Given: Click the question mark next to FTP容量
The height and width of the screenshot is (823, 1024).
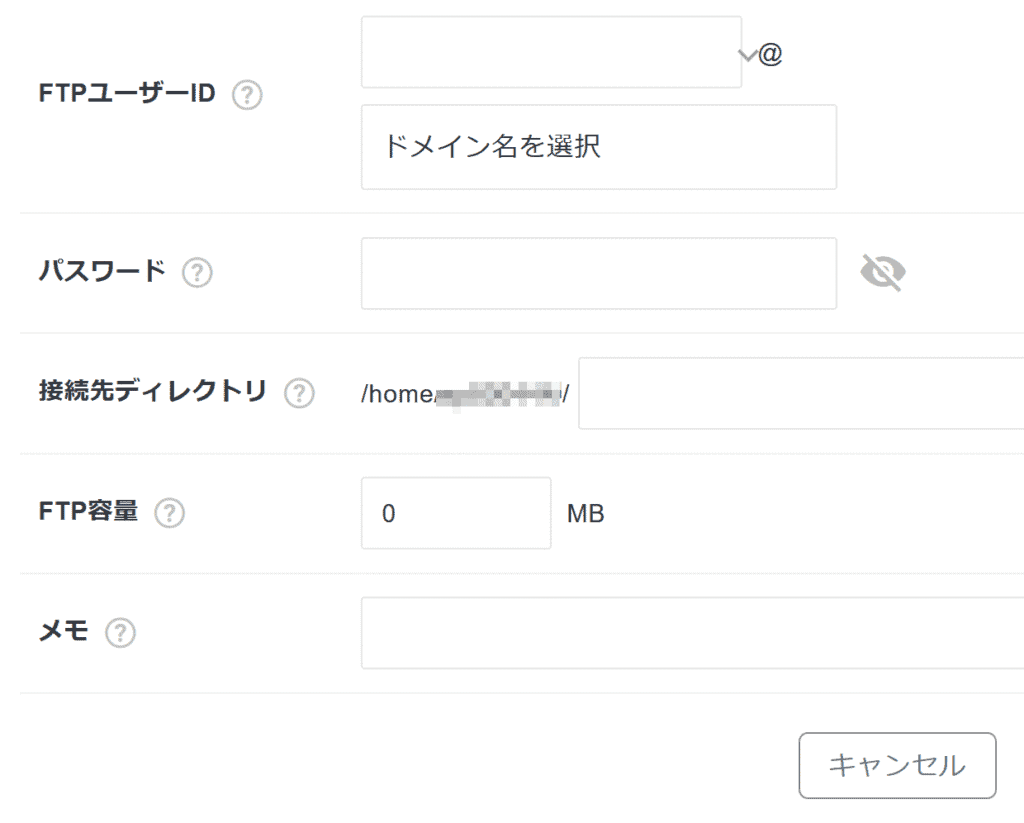Looking at the screenshot, I should [170, 513].
